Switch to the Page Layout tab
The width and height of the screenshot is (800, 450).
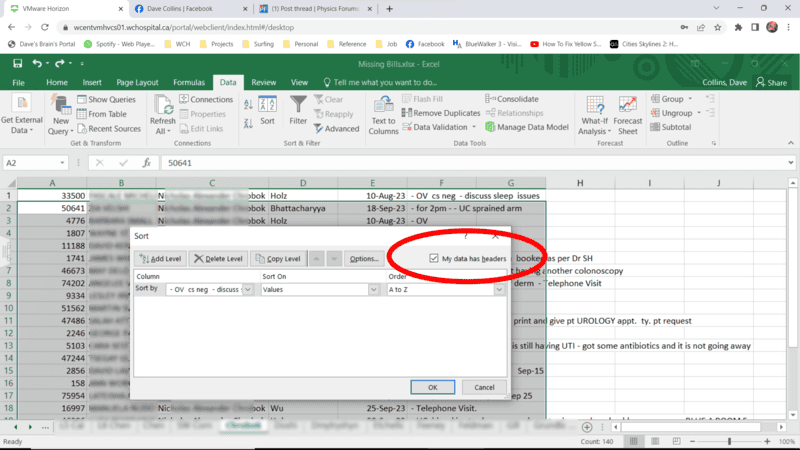coord(137,82)
